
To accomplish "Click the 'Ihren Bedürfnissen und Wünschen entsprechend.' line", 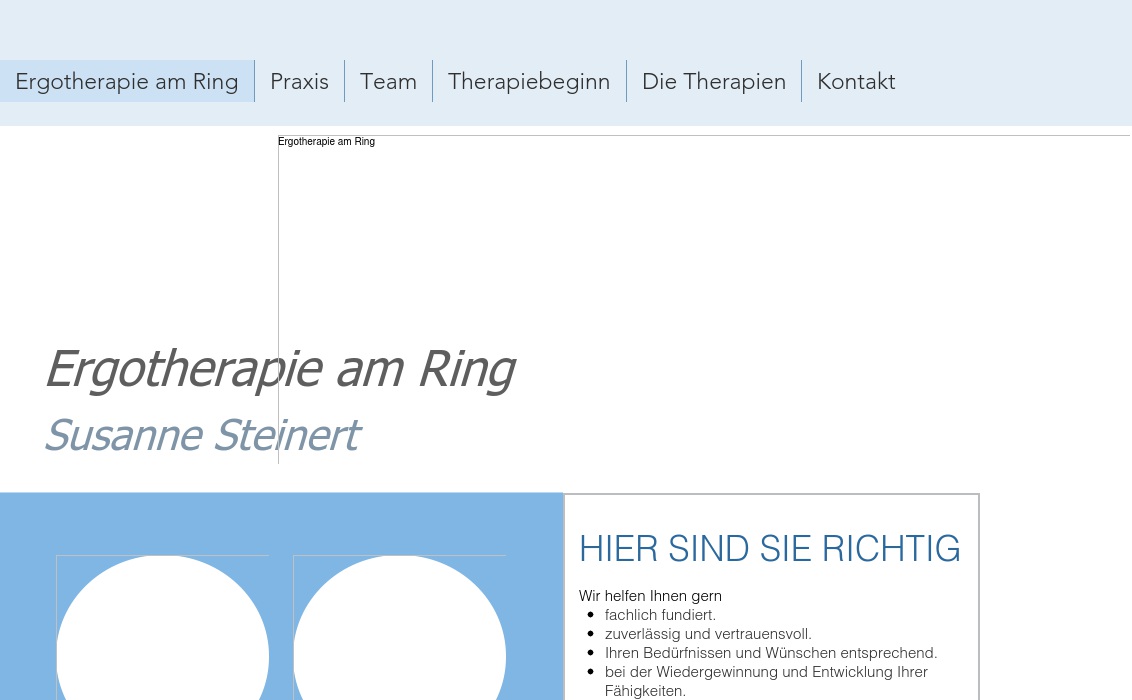I will click(x=770, y=653).
